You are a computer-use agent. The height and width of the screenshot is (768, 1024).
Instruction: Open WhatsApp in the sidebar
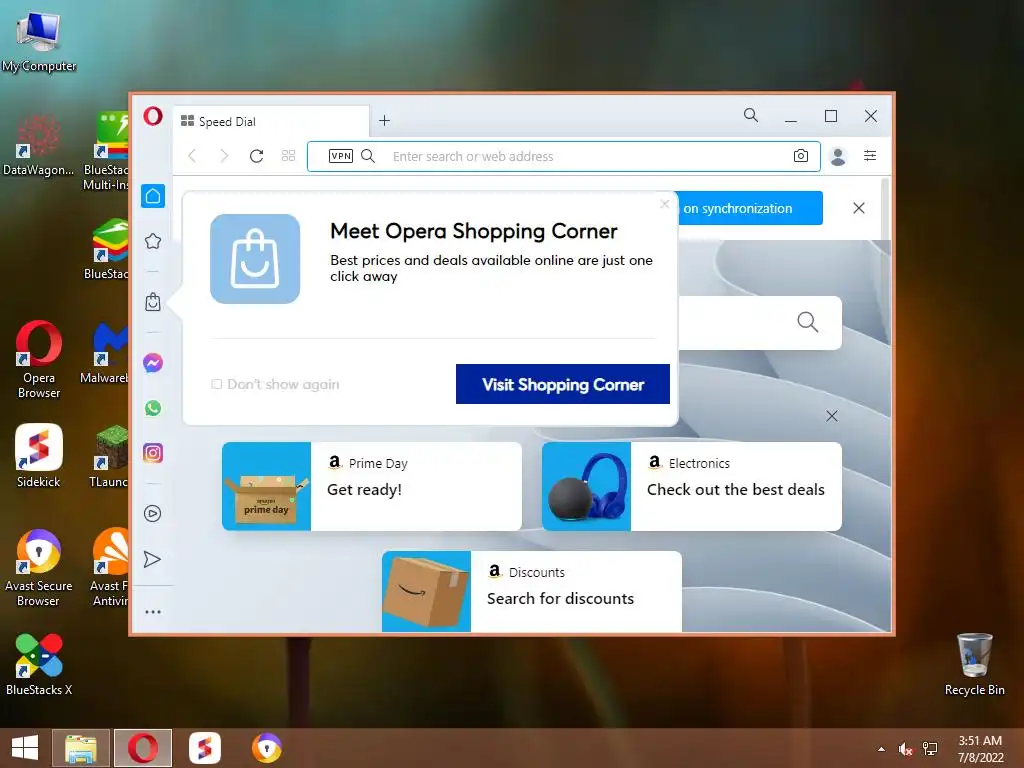[x=153, y=408]
